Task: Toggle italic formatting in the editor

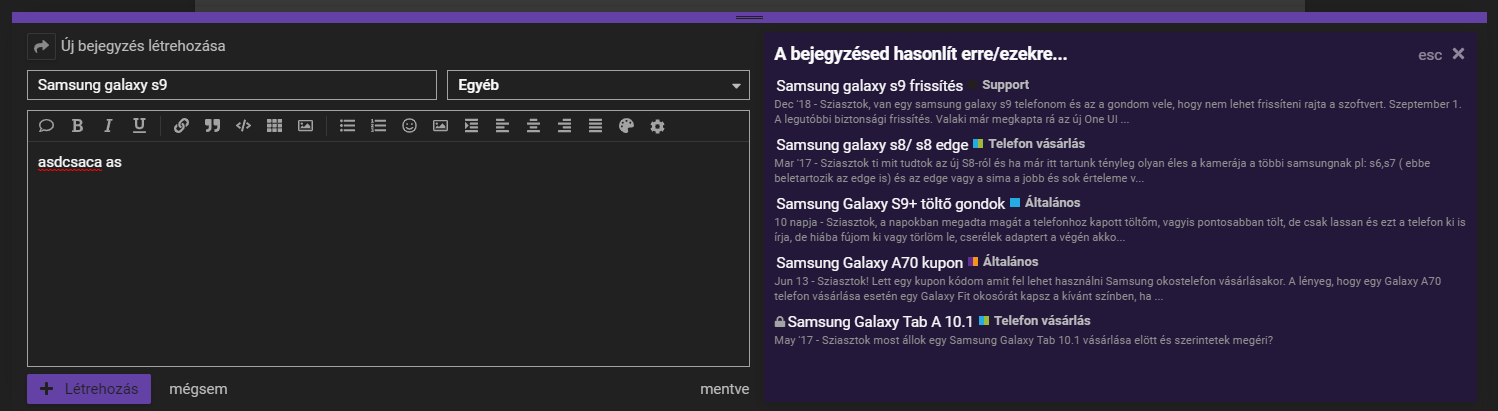Action: [x=108, y=126]
